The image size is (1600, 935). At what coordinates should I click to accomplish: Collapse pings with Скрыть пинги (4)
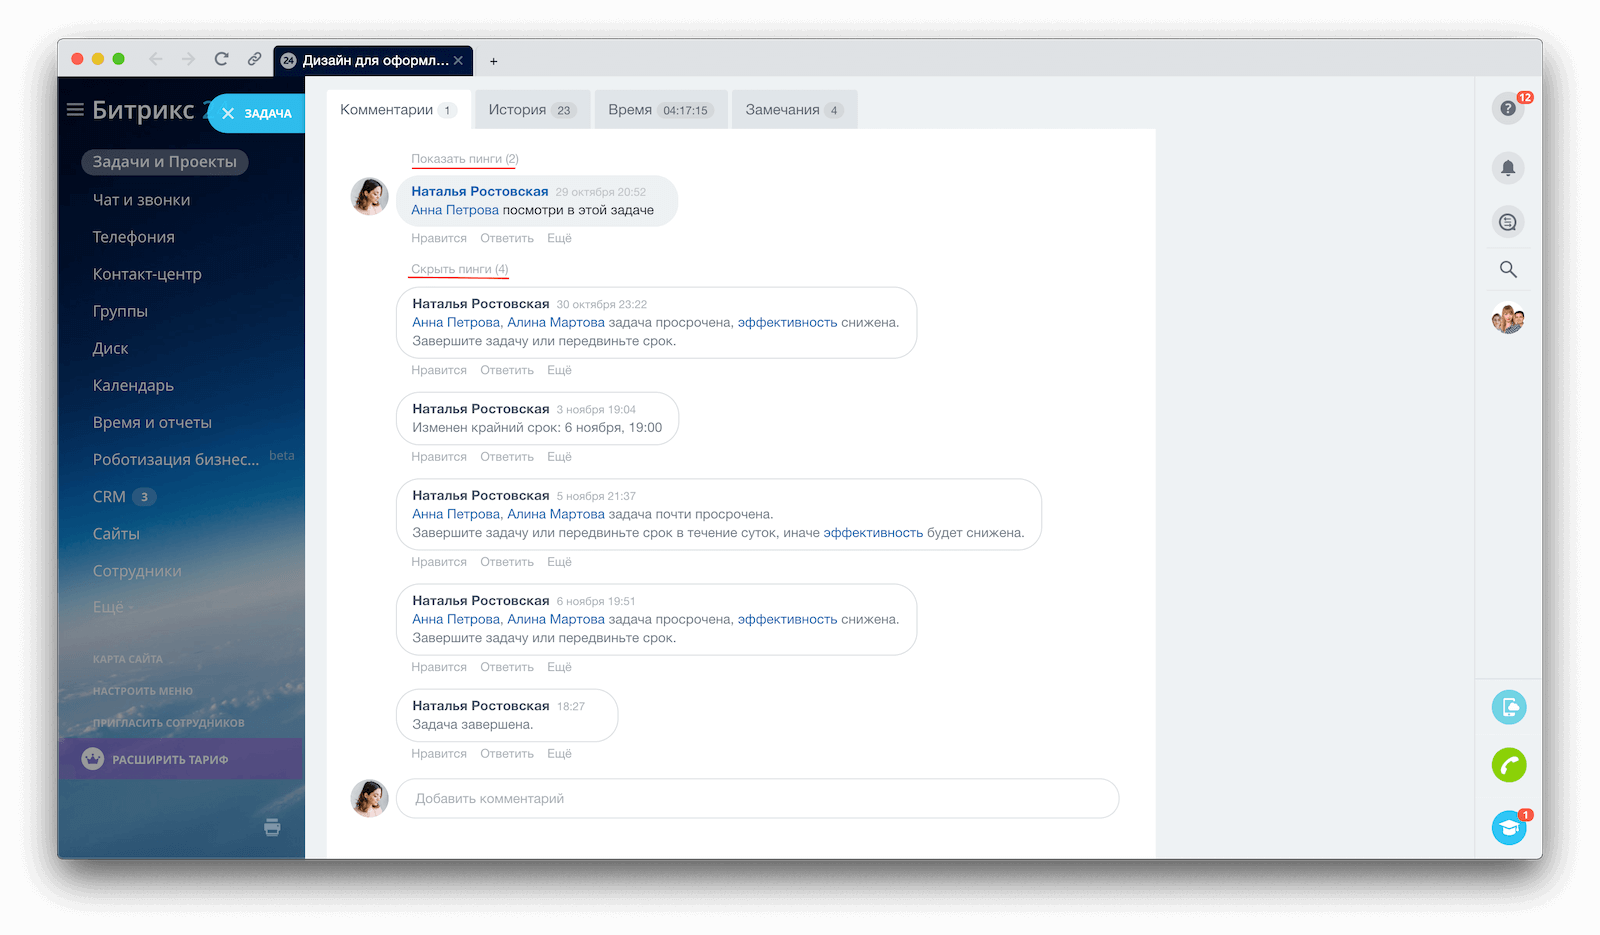(459, 269)
